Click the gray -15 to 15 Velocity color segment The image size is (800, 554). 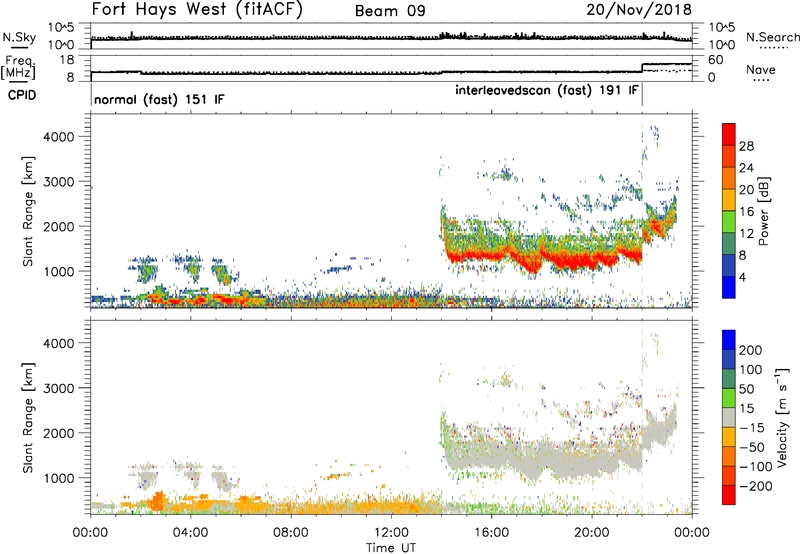tap(729, 417)
